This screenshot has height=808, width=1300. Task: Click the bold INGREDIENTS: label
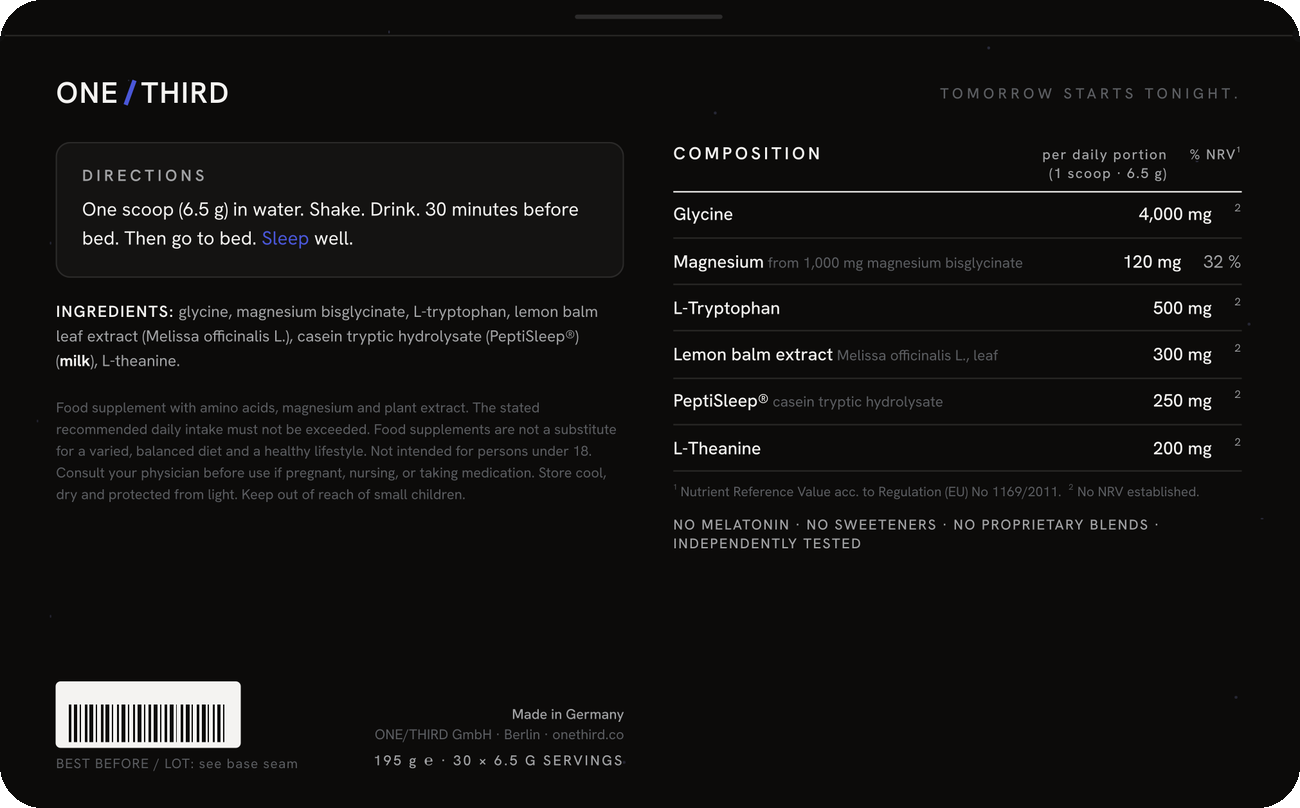click(x=115, y=312)
